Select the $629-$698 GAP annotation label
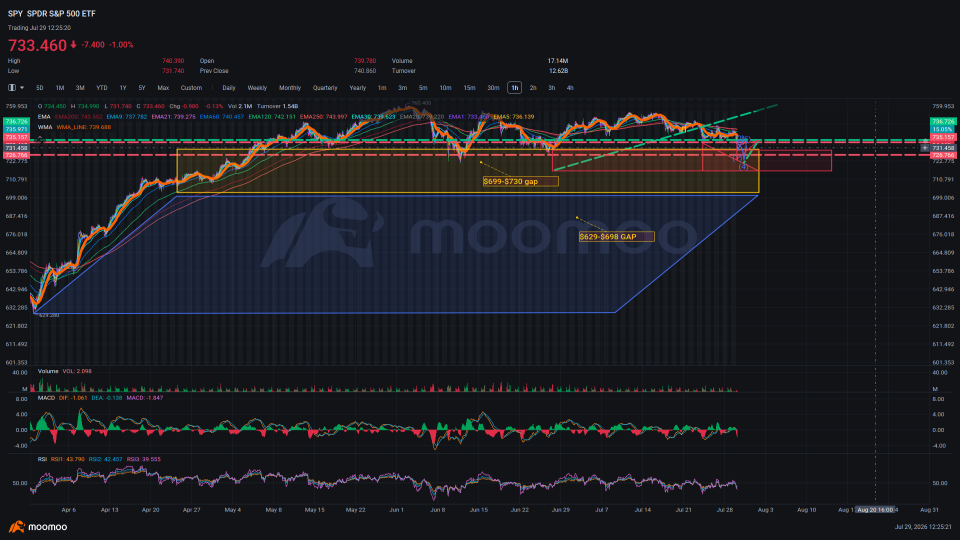Image resolution: width=960 pixels, height=540 pixels. 617,236
